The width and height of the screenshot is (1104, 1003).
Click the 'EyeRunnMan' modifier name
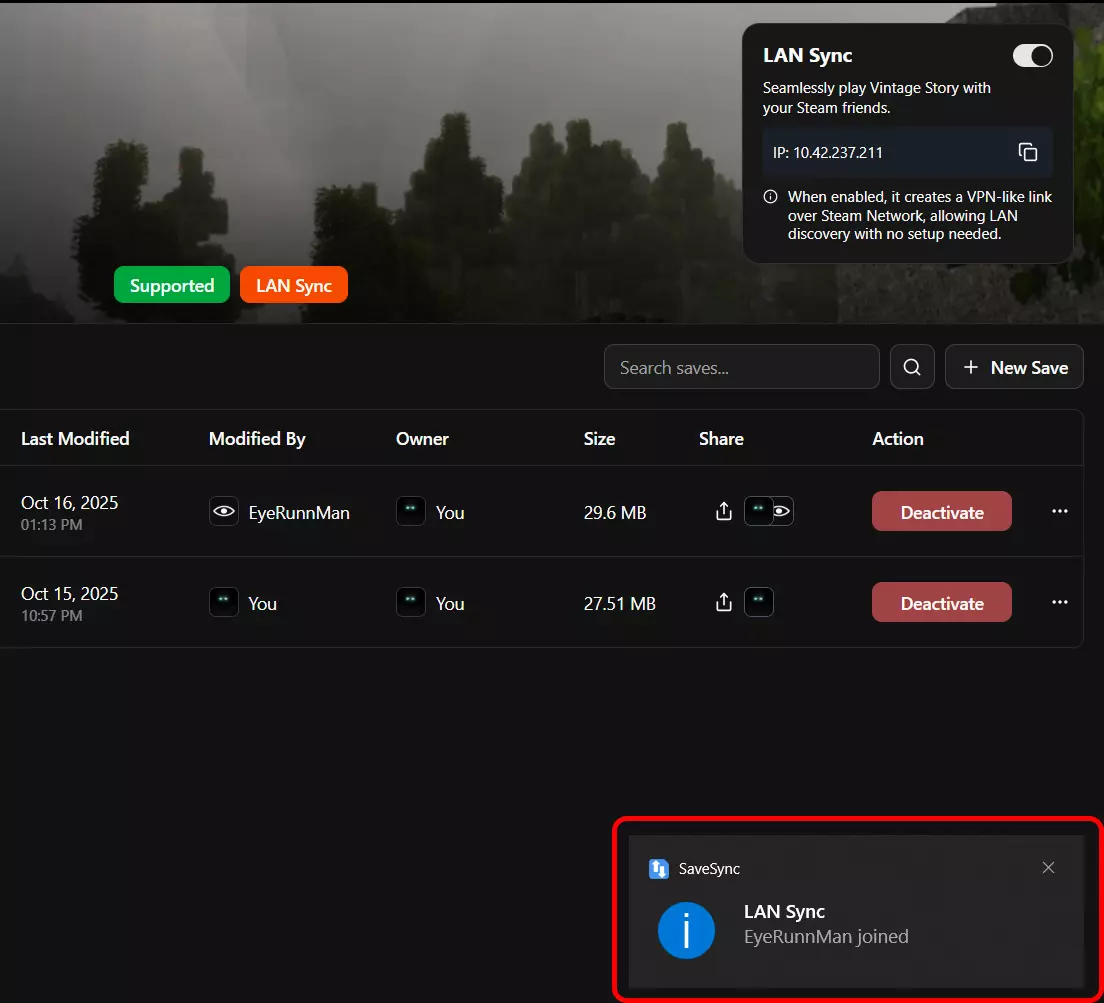tap(299, 512)
